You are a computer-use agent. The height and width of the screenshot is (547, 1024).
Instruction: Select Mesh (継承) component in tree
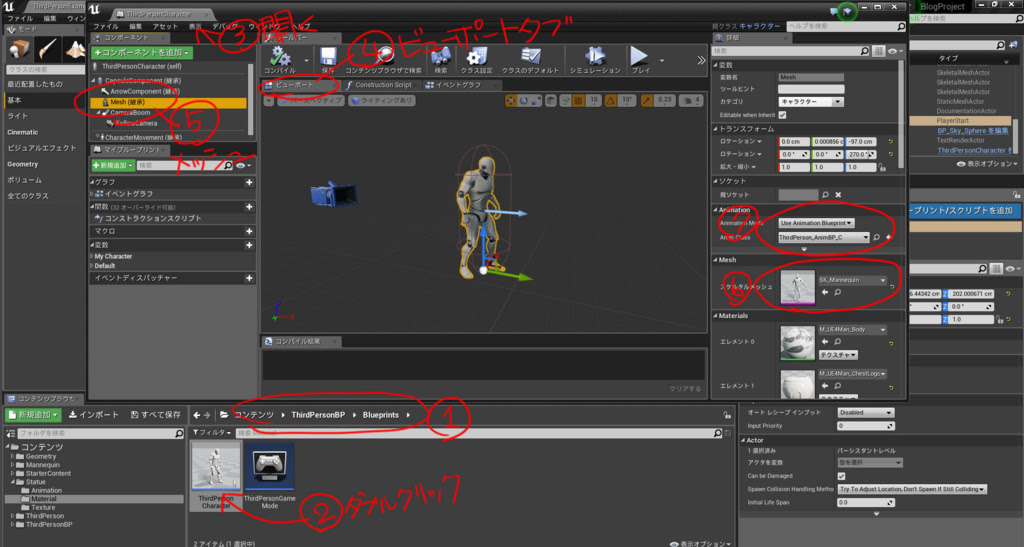click(170, 102)
